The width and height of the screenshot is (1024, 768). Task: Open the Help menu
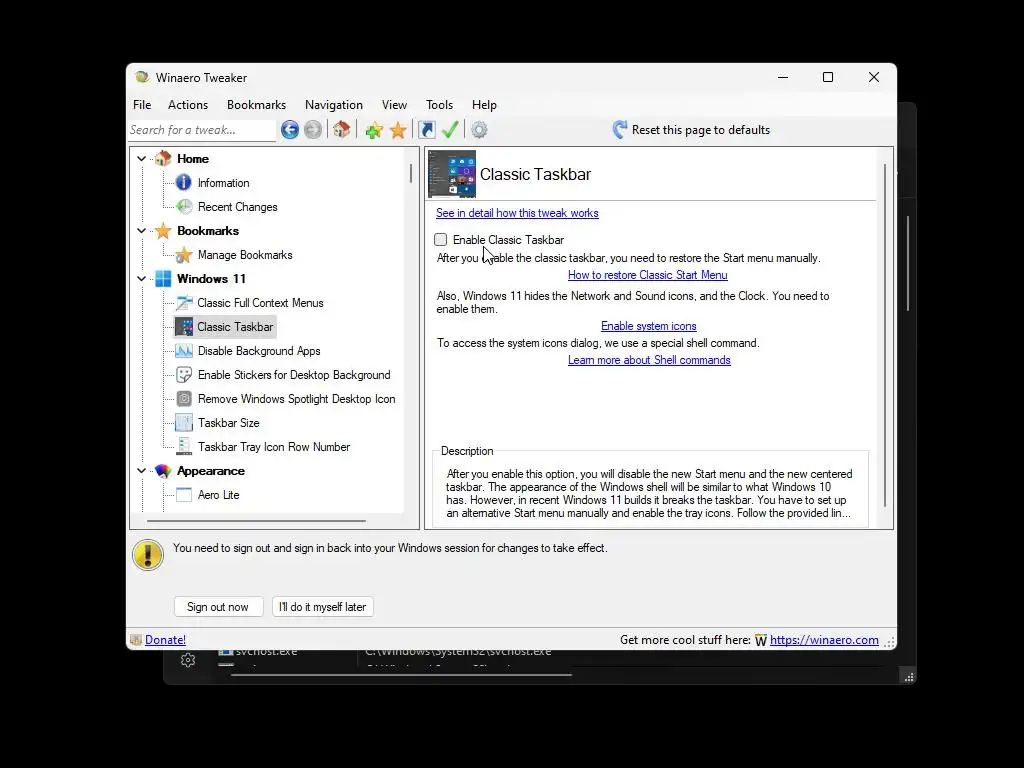[484, 104]
